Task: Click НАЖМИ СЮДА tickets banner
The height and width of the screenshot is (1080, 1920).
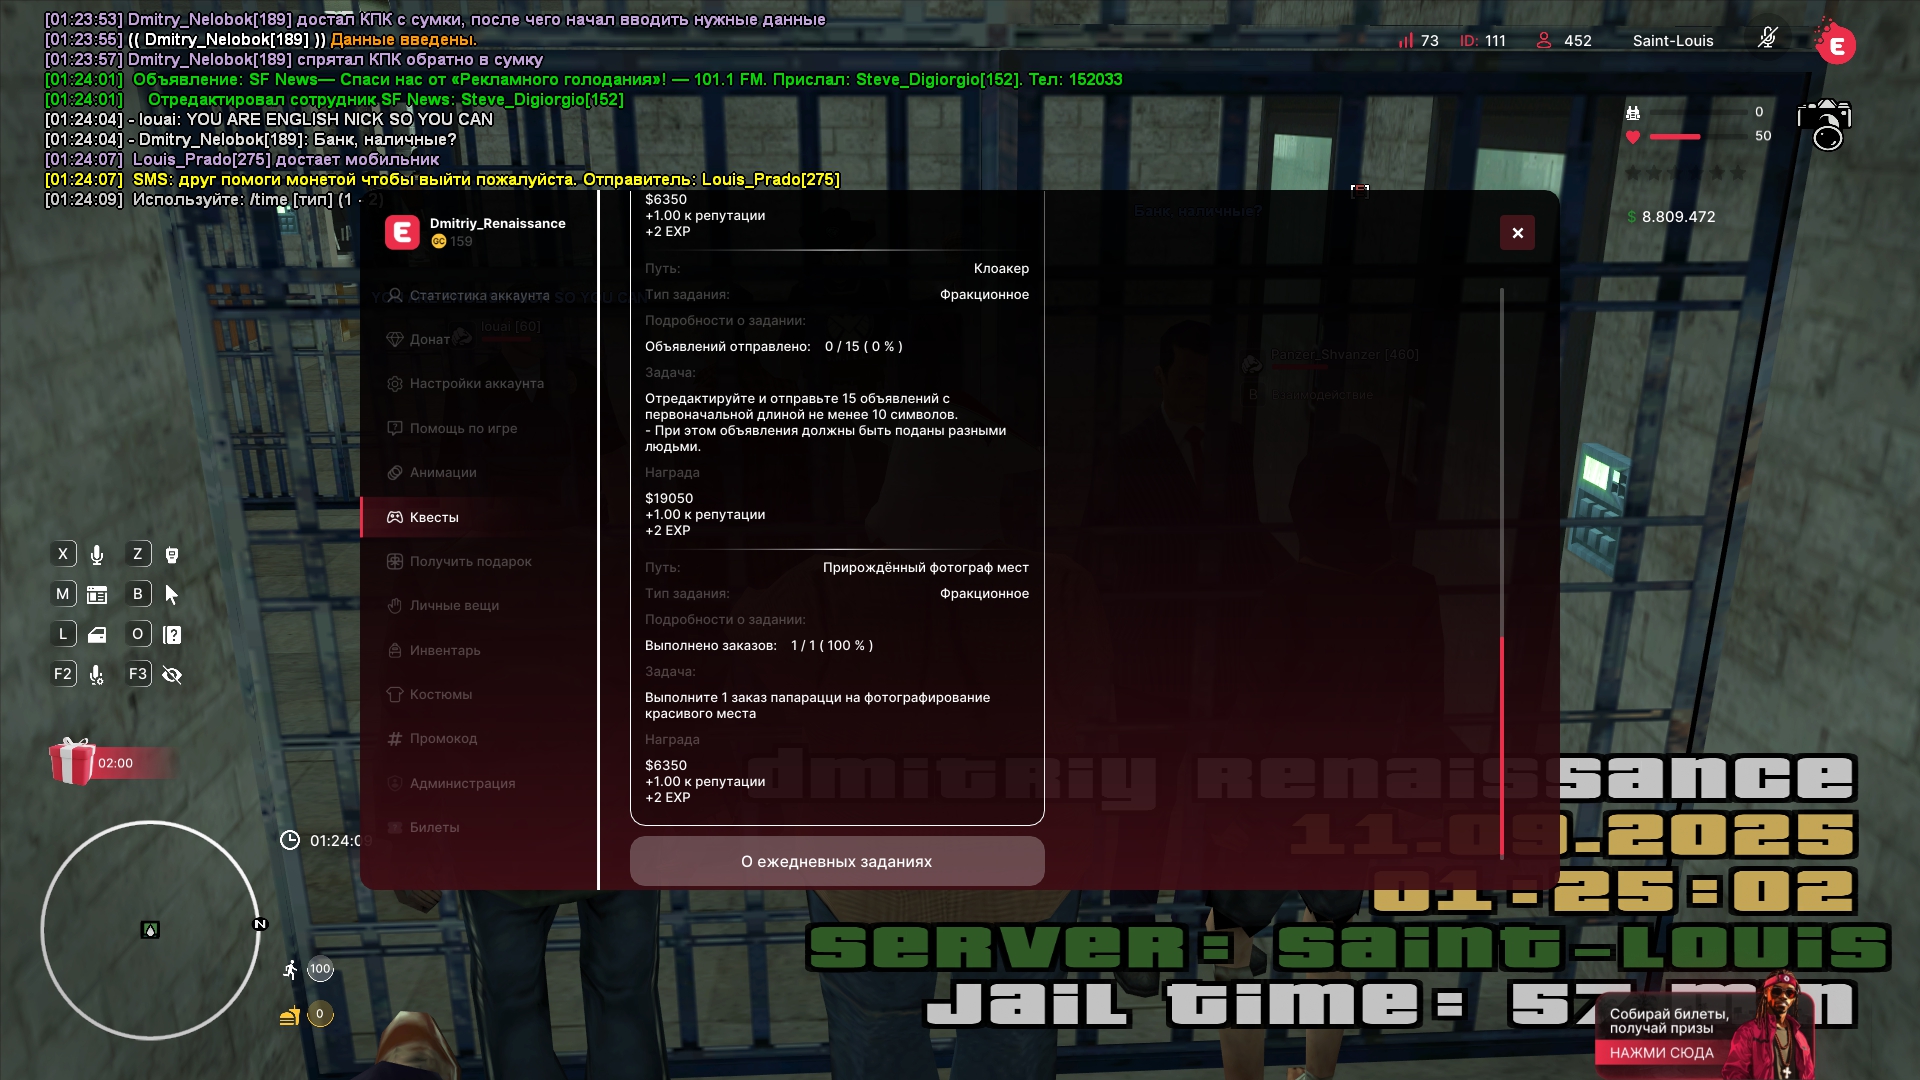Action: 1661,1053
